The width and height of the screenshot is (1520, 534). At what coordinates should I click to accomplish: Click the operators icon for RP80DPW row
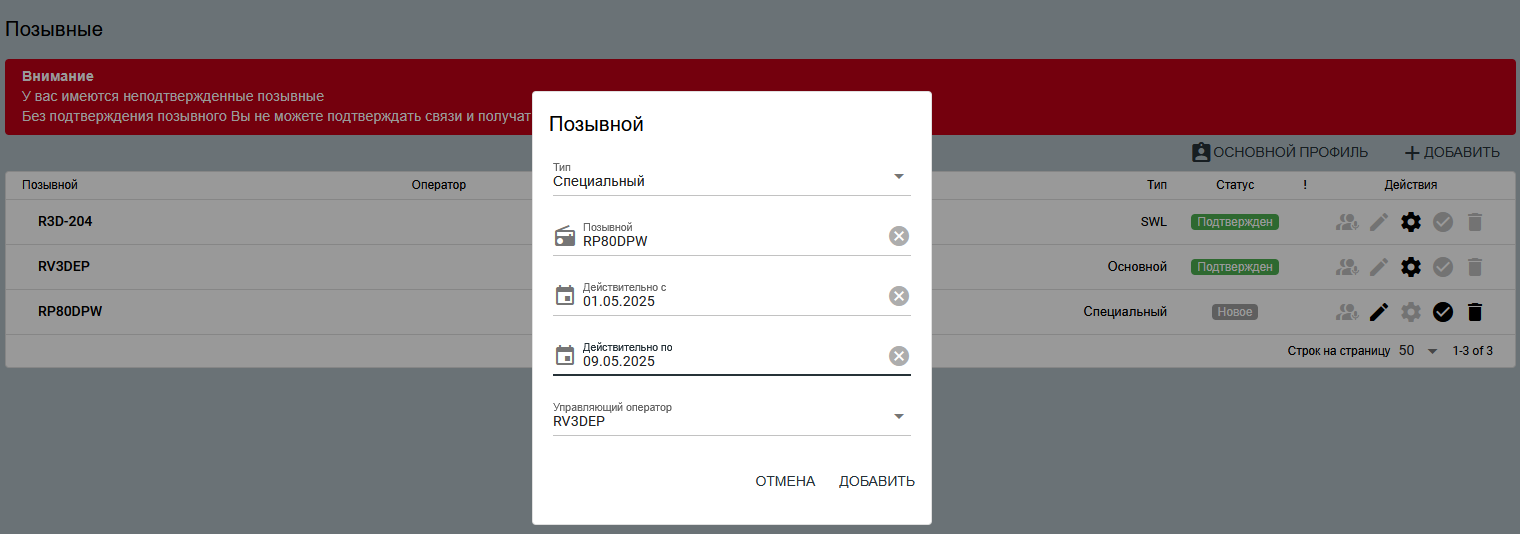[x=1347, y=312]
